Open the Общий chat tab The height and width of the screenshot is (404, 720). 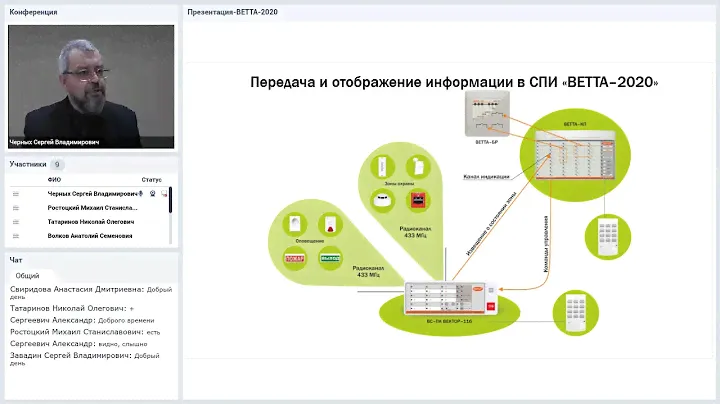28,275
